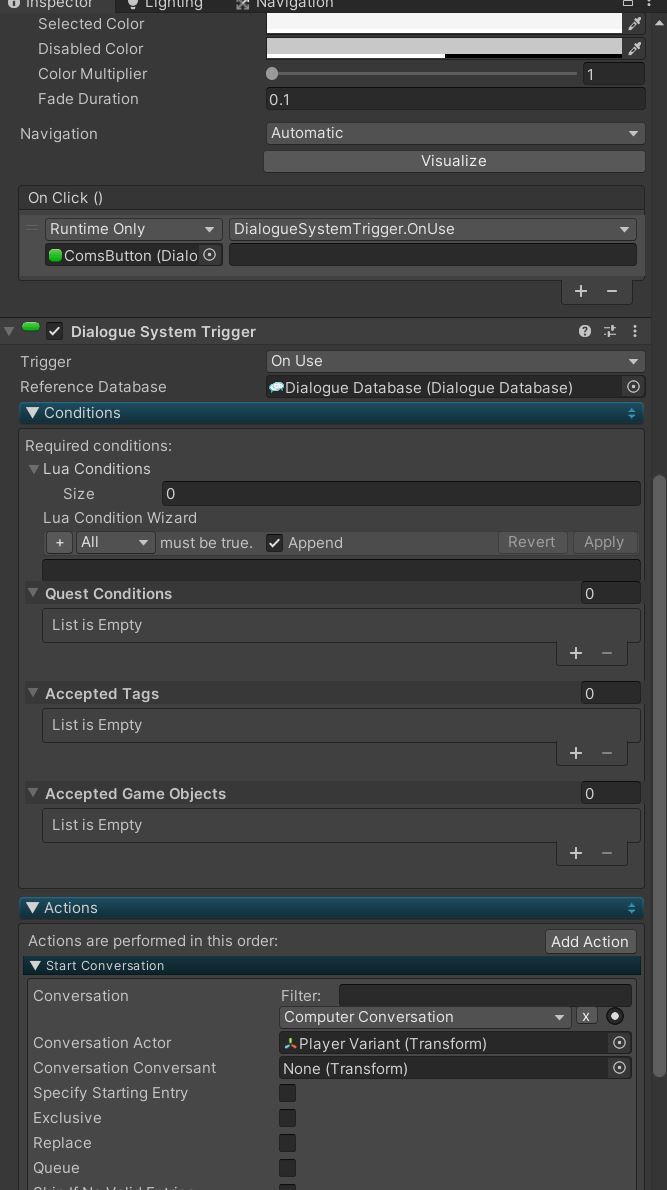Add a Quest Conditions entry

tap(576, 653)
